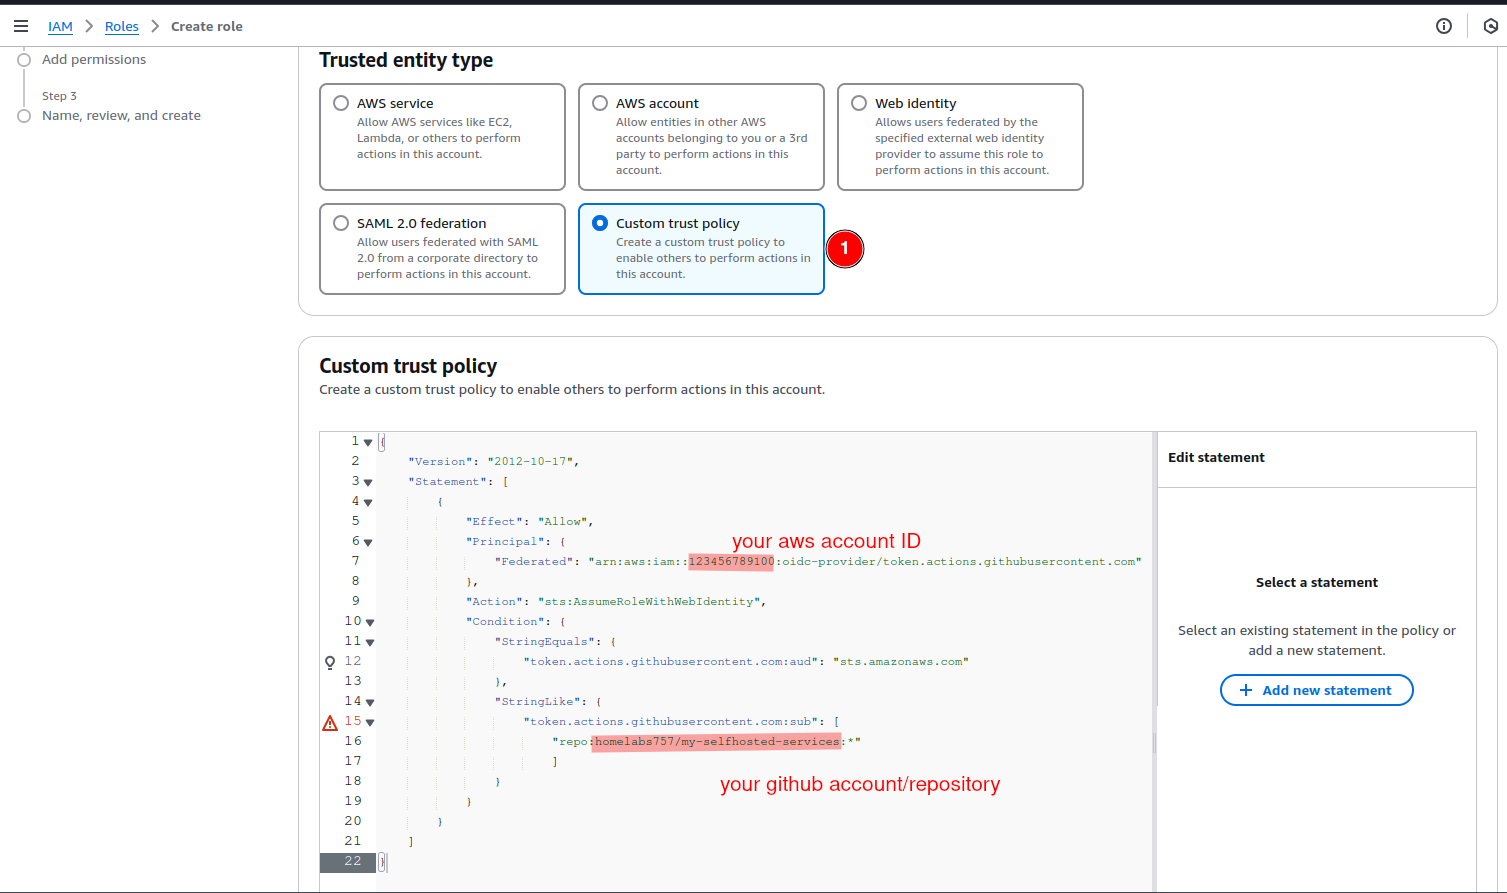Viewport: 1507px width, 893px height.
Task: Collapse the fold arrow on line 3
Action: point(368,482)
